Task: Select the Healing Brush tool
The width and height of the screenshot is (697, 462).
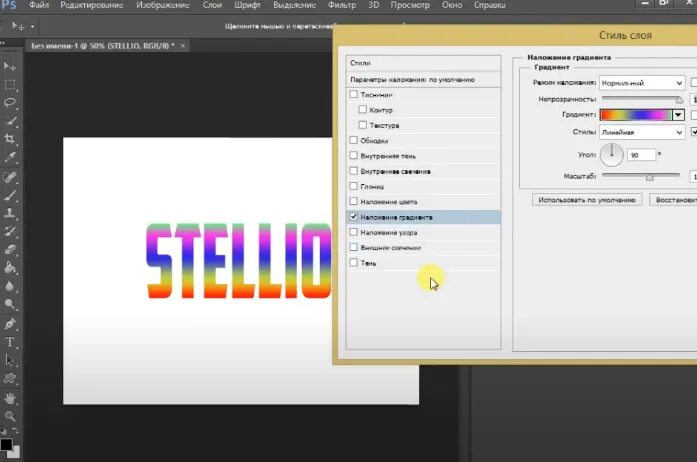Action: point(10,177)
